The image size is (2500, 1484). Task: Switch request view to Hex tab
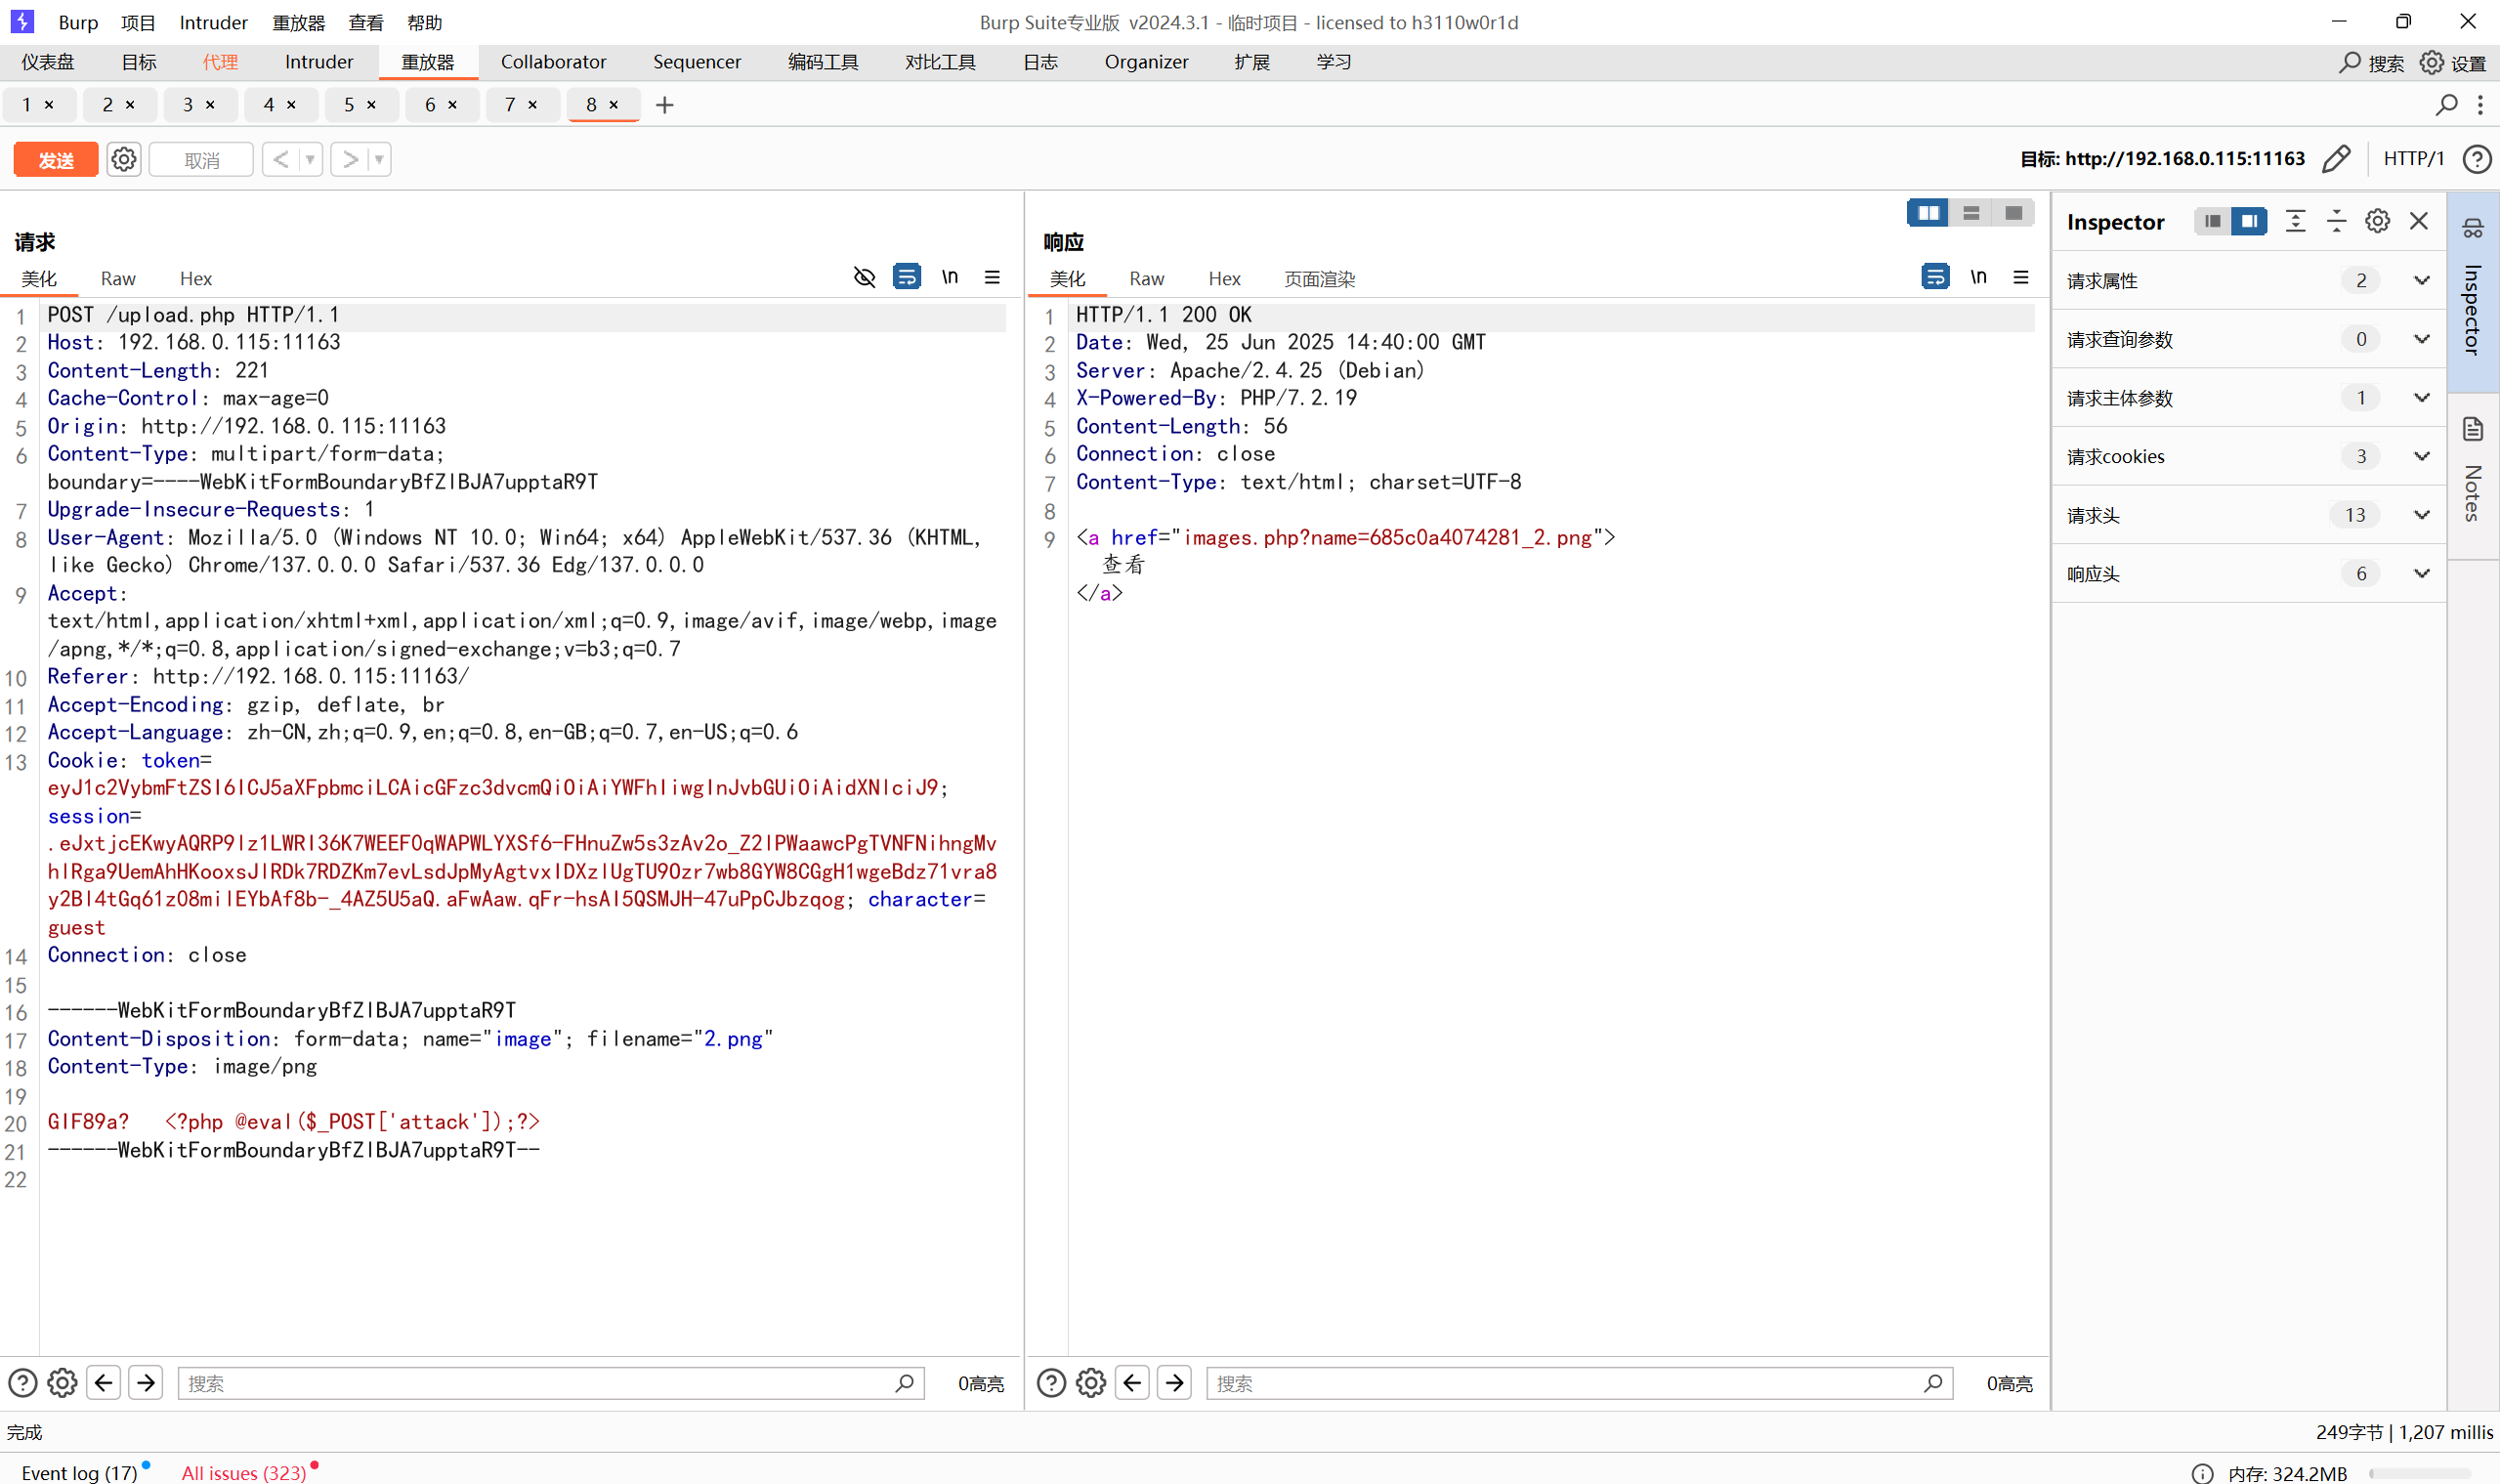tap(196, 279)
